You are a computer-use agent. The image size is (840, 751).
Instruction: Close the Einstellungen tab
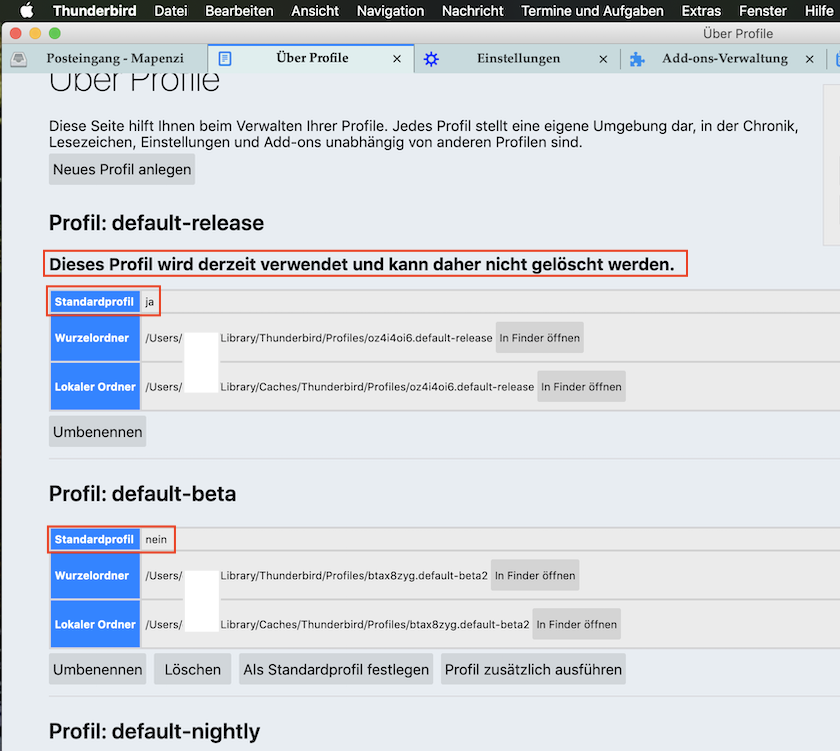click(x=603, y=59)
